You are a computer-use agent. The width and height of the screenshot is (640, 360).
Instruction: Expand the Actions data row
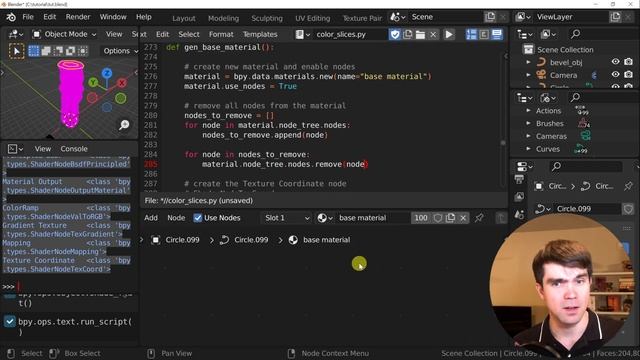[528, 111]
